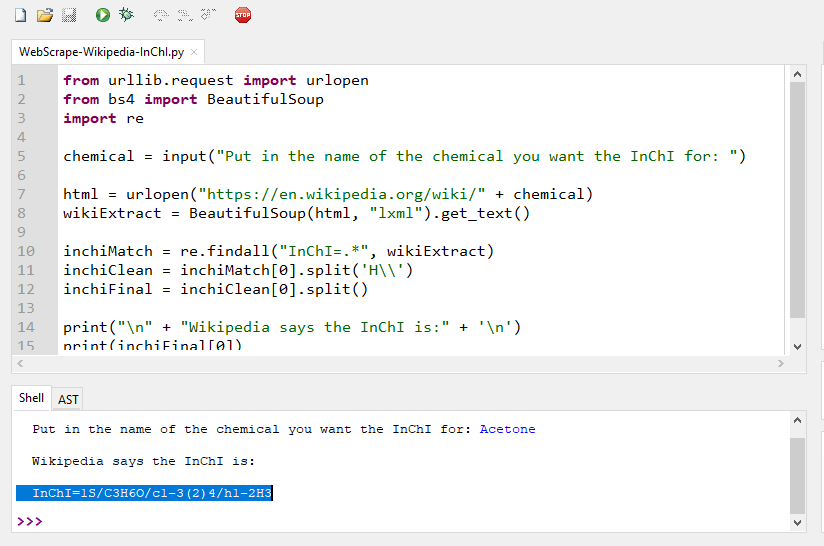Screen dimensions: 824x546
Task: Open a file with the folder icon
Action: coord(45,15)
